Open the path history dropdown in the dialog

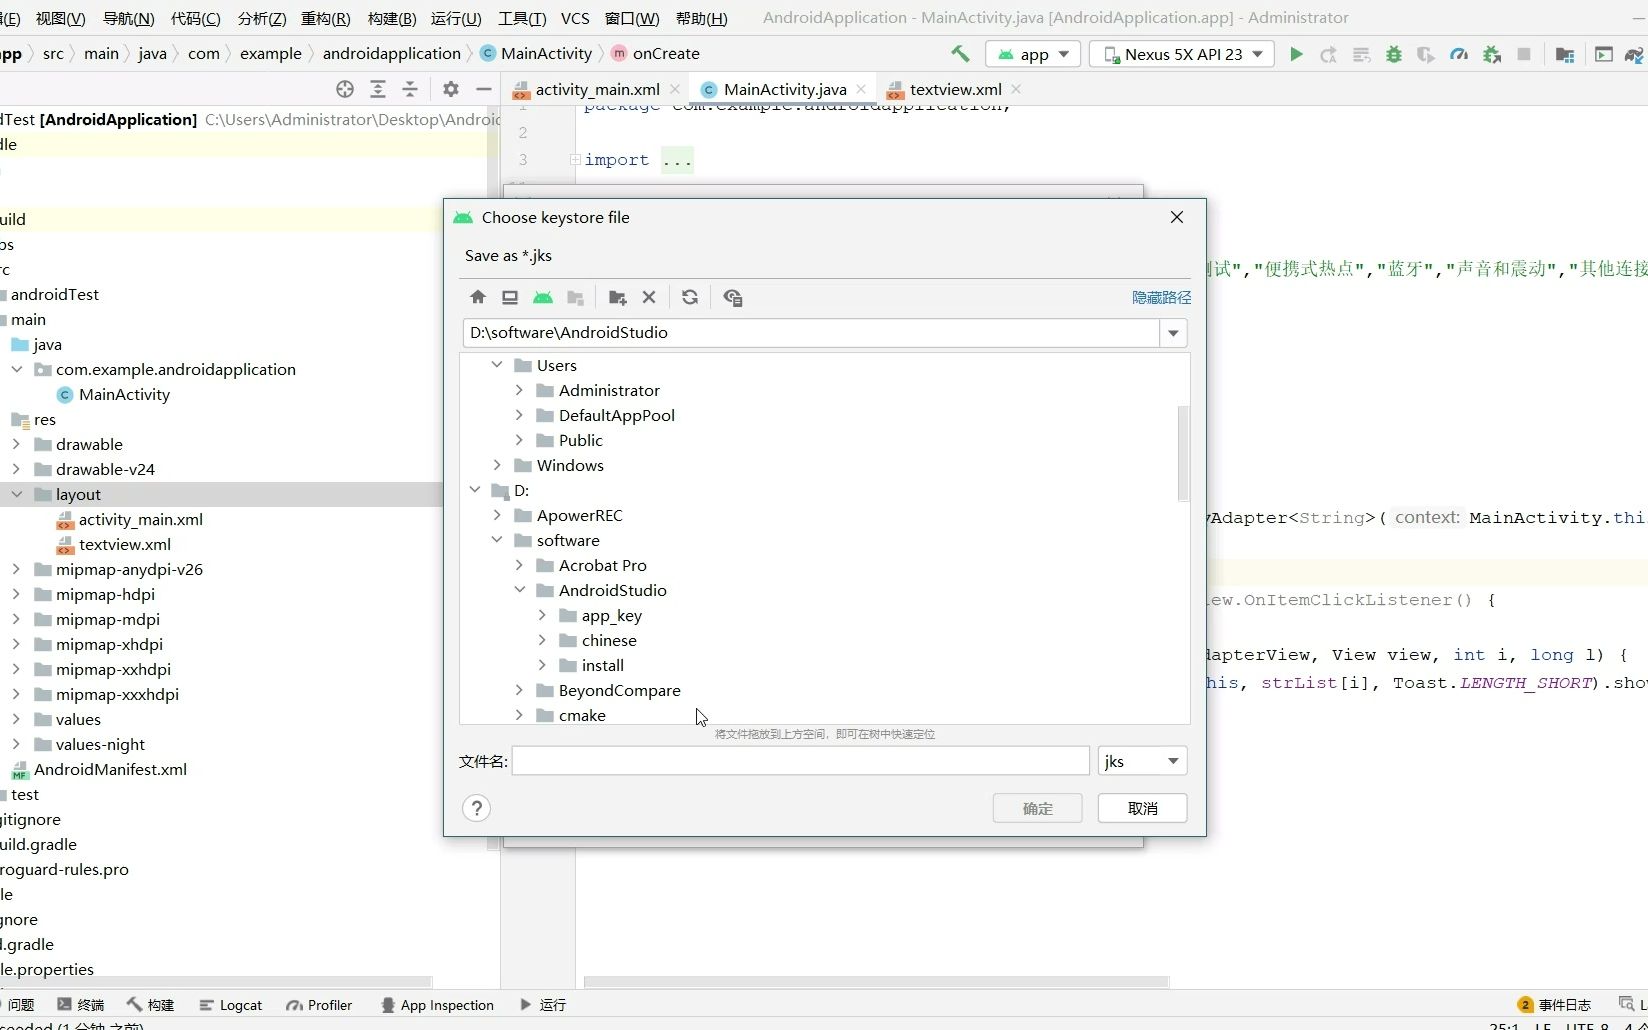pos(1172,333)
